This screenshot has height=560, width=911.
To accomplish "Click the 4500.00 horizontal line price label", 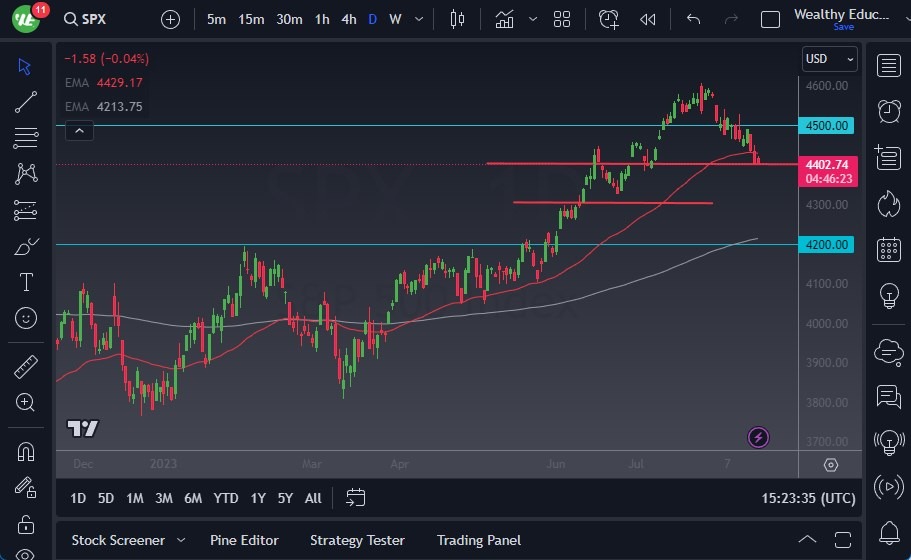I will click(826, 126).
